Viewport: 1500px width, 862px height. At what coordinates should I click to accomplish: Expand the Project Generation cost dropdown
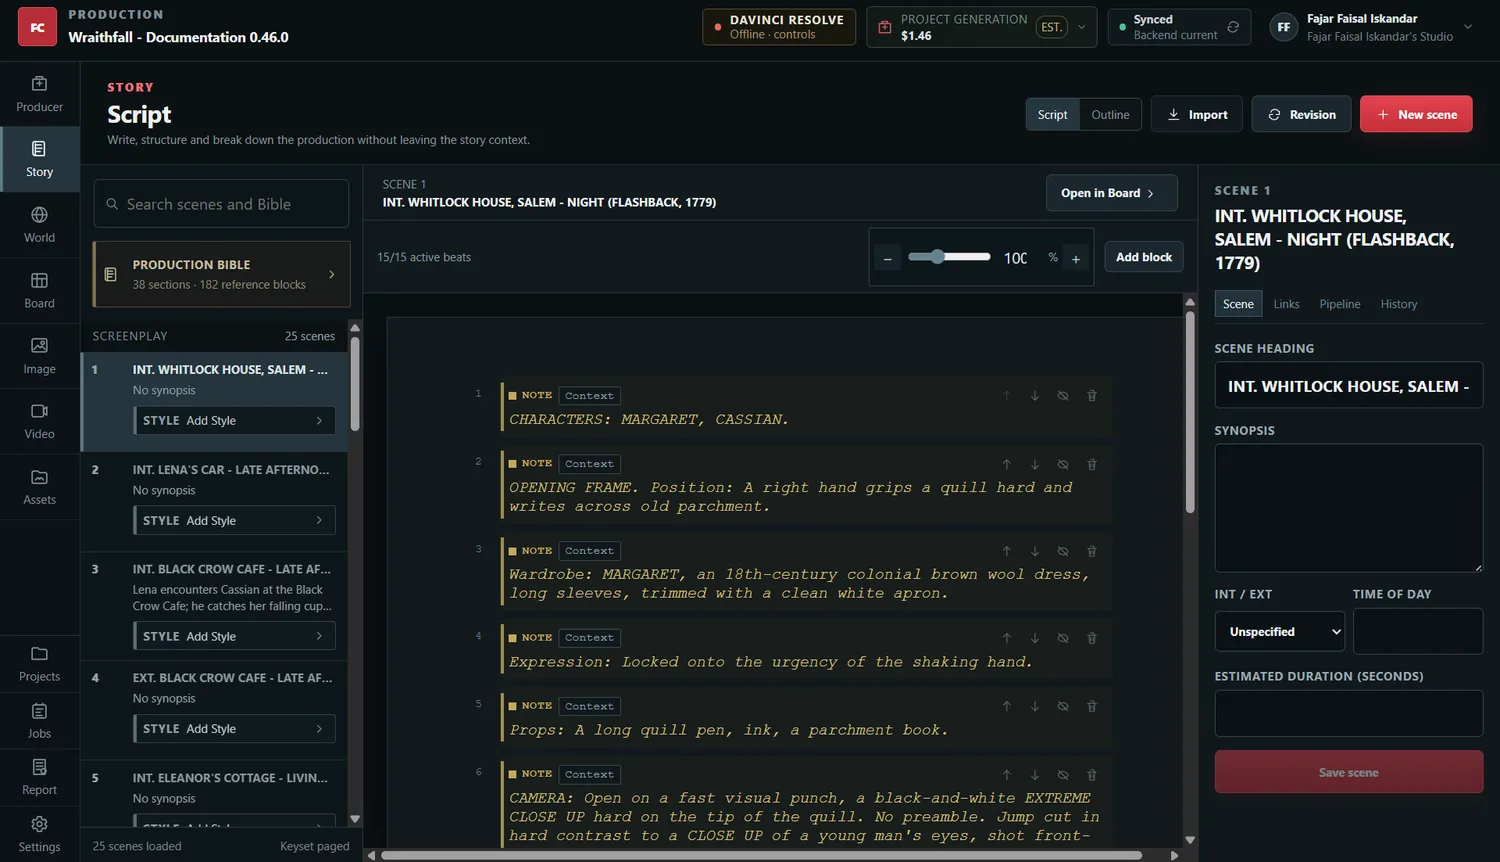click(x=1081, y=27)
